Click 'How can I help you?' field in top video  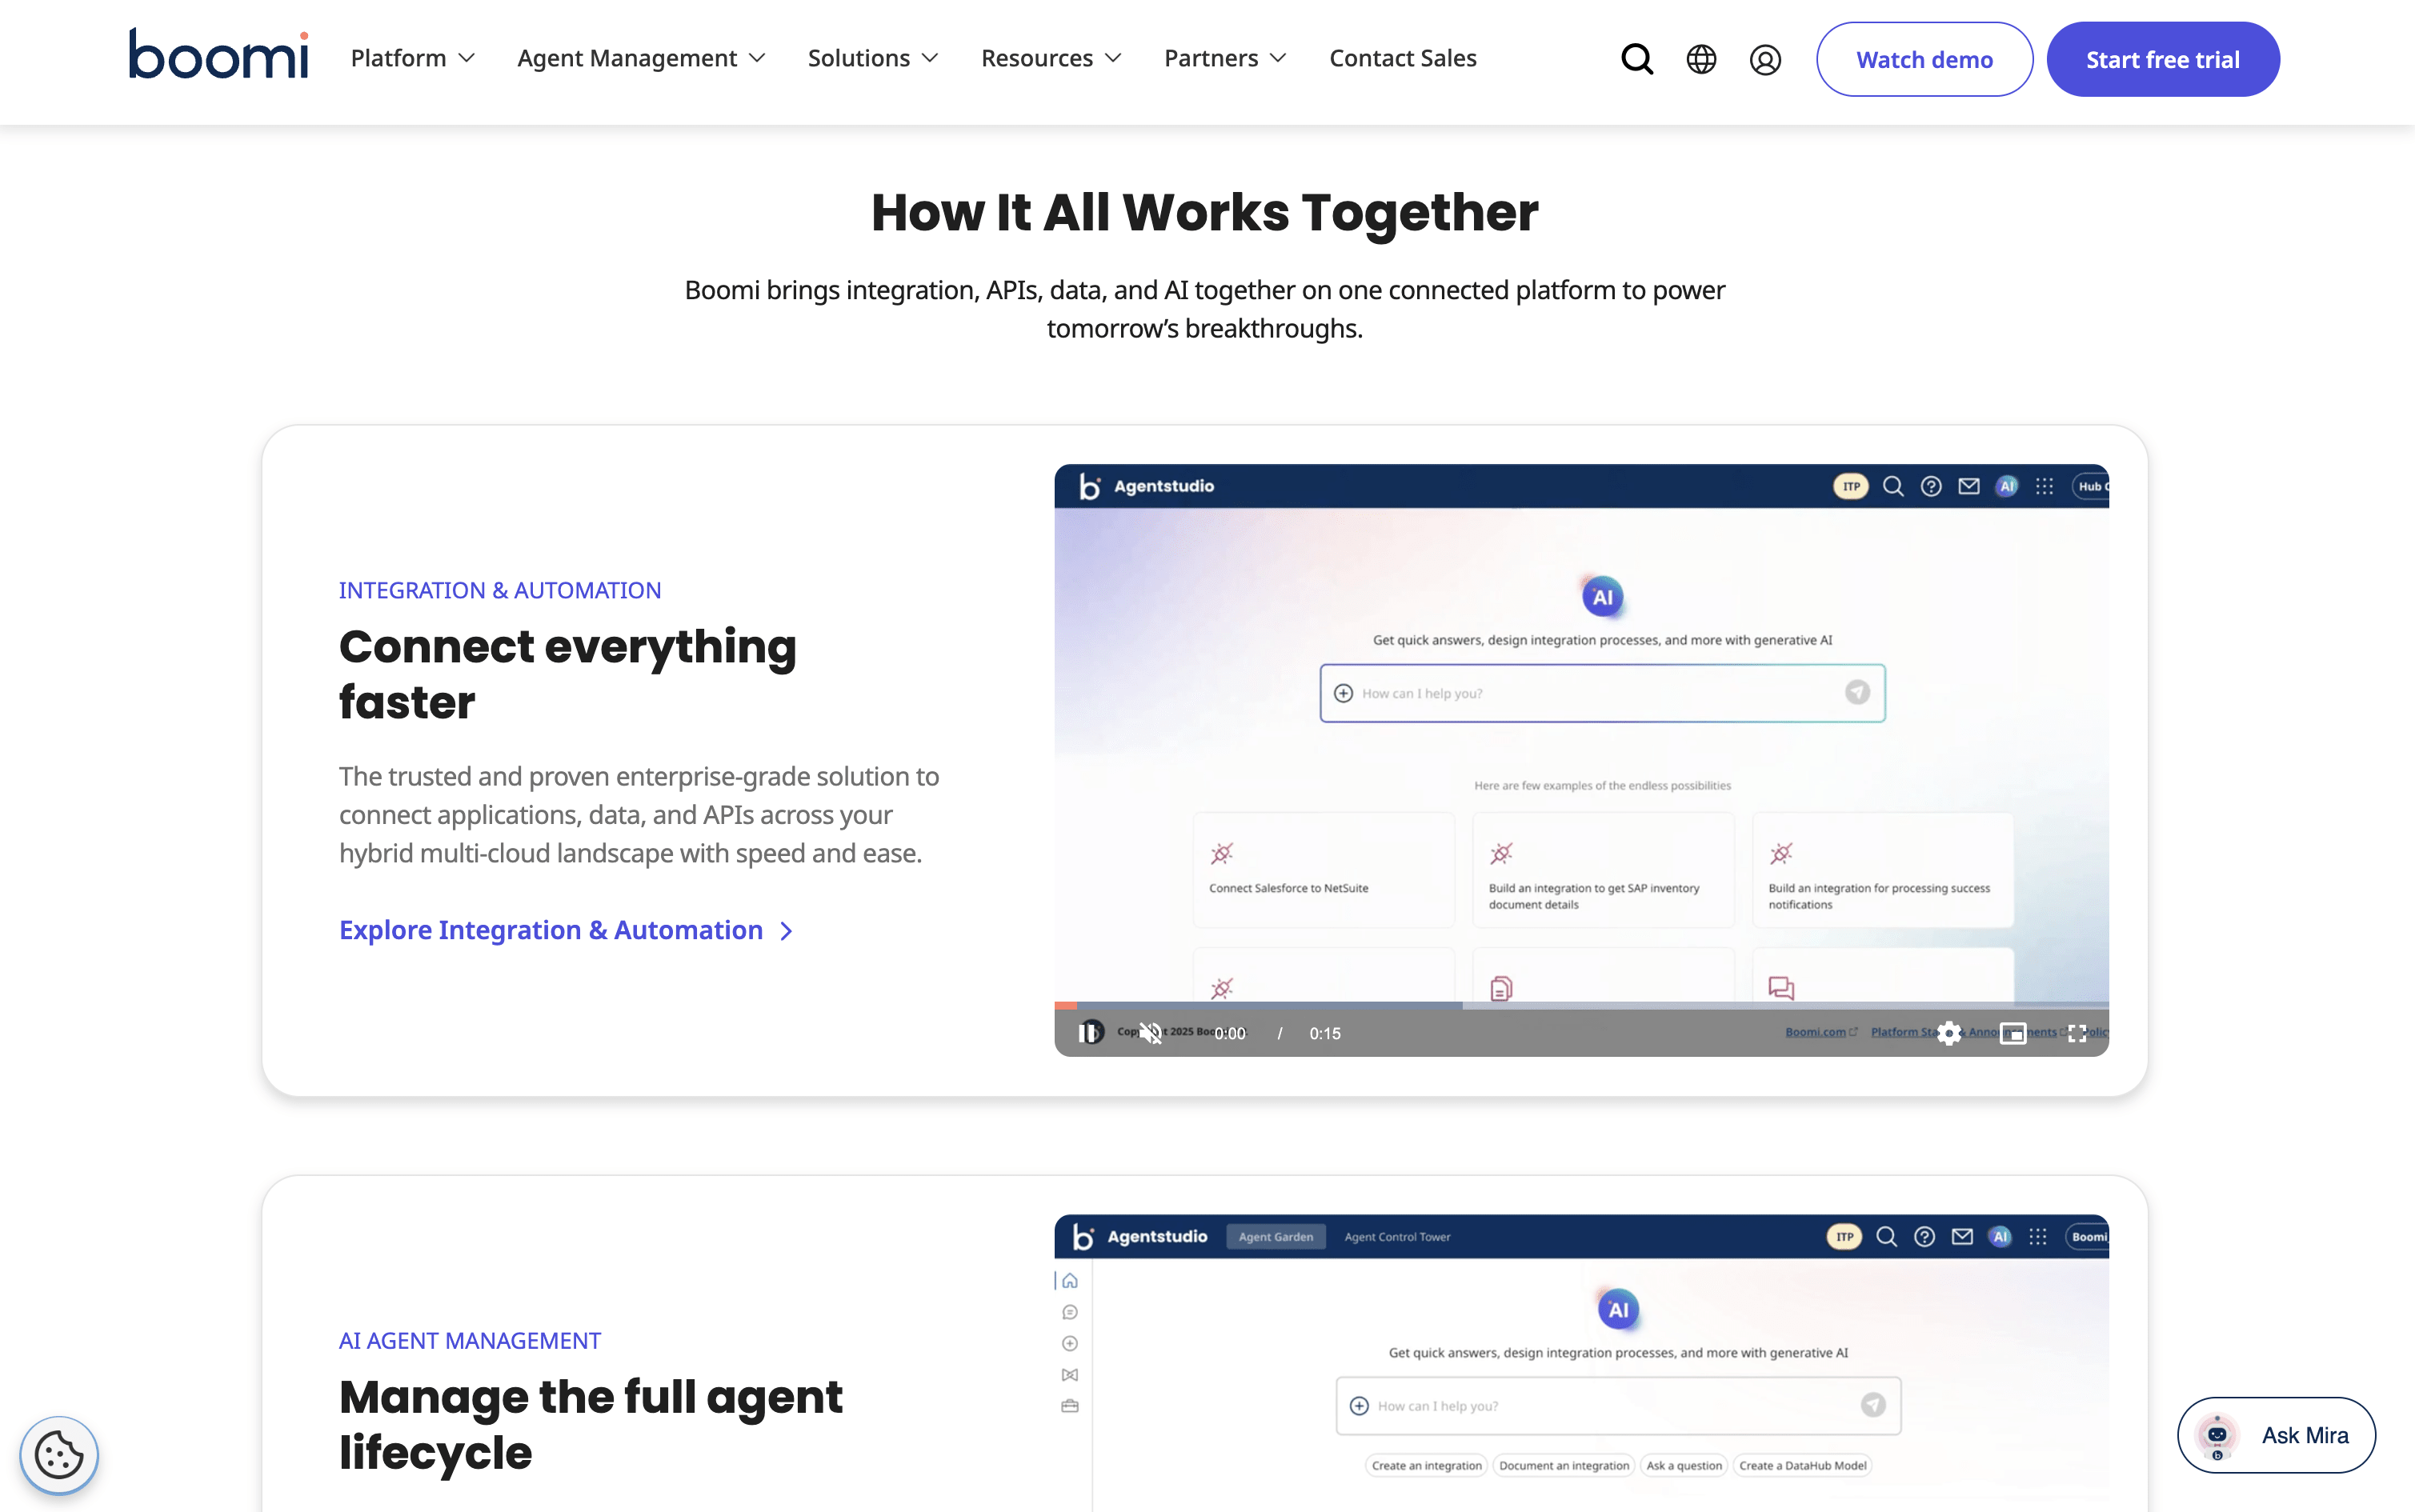tap(1602, 693)
